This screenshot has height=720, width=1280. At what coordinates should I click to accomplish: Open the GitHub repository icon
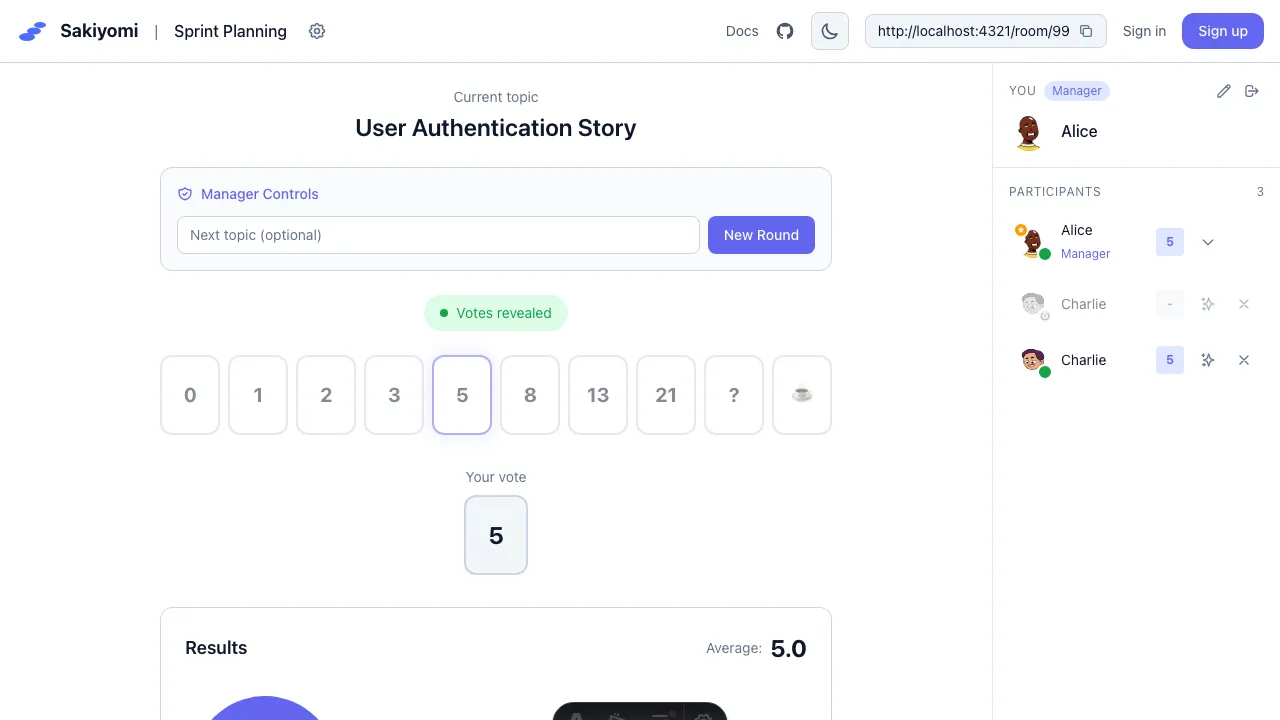click(785, 31)
